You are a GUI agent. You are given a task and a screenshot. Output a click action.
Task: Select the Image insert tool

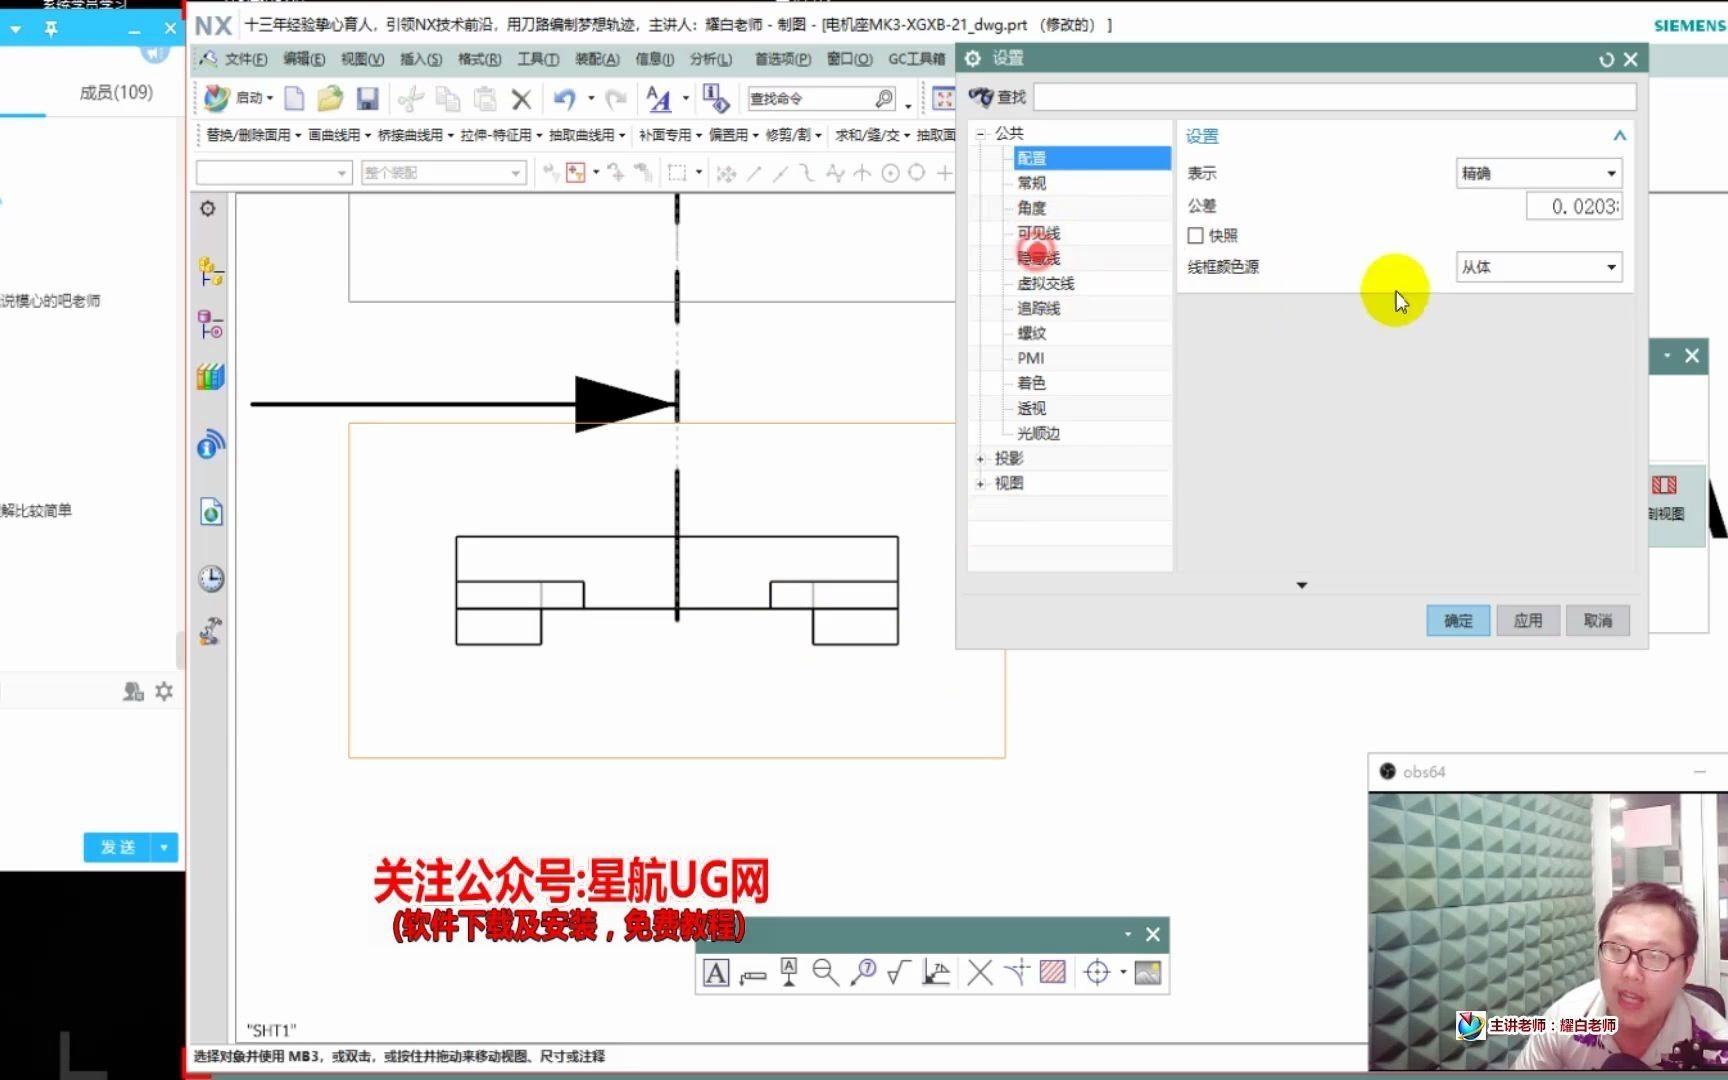pyautogui.click(x=1148, y=972)
